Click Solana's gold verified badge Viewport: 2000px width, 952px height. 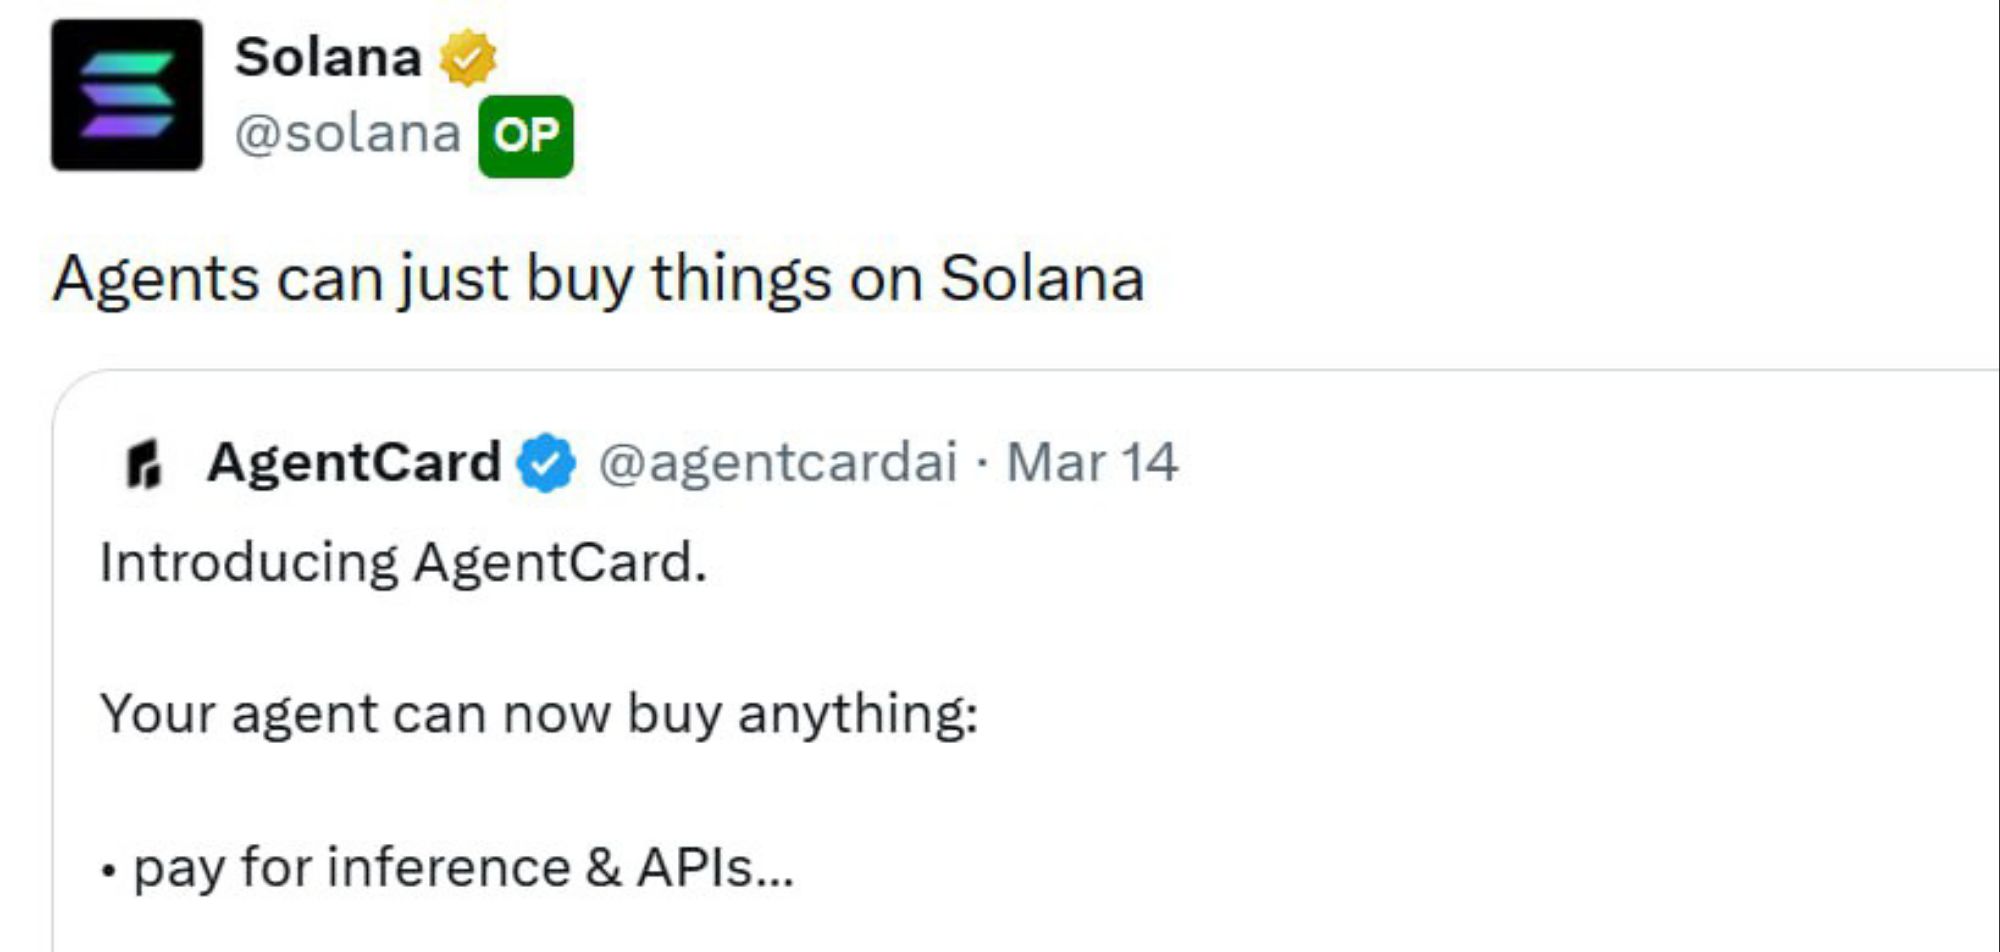(467, 58)
